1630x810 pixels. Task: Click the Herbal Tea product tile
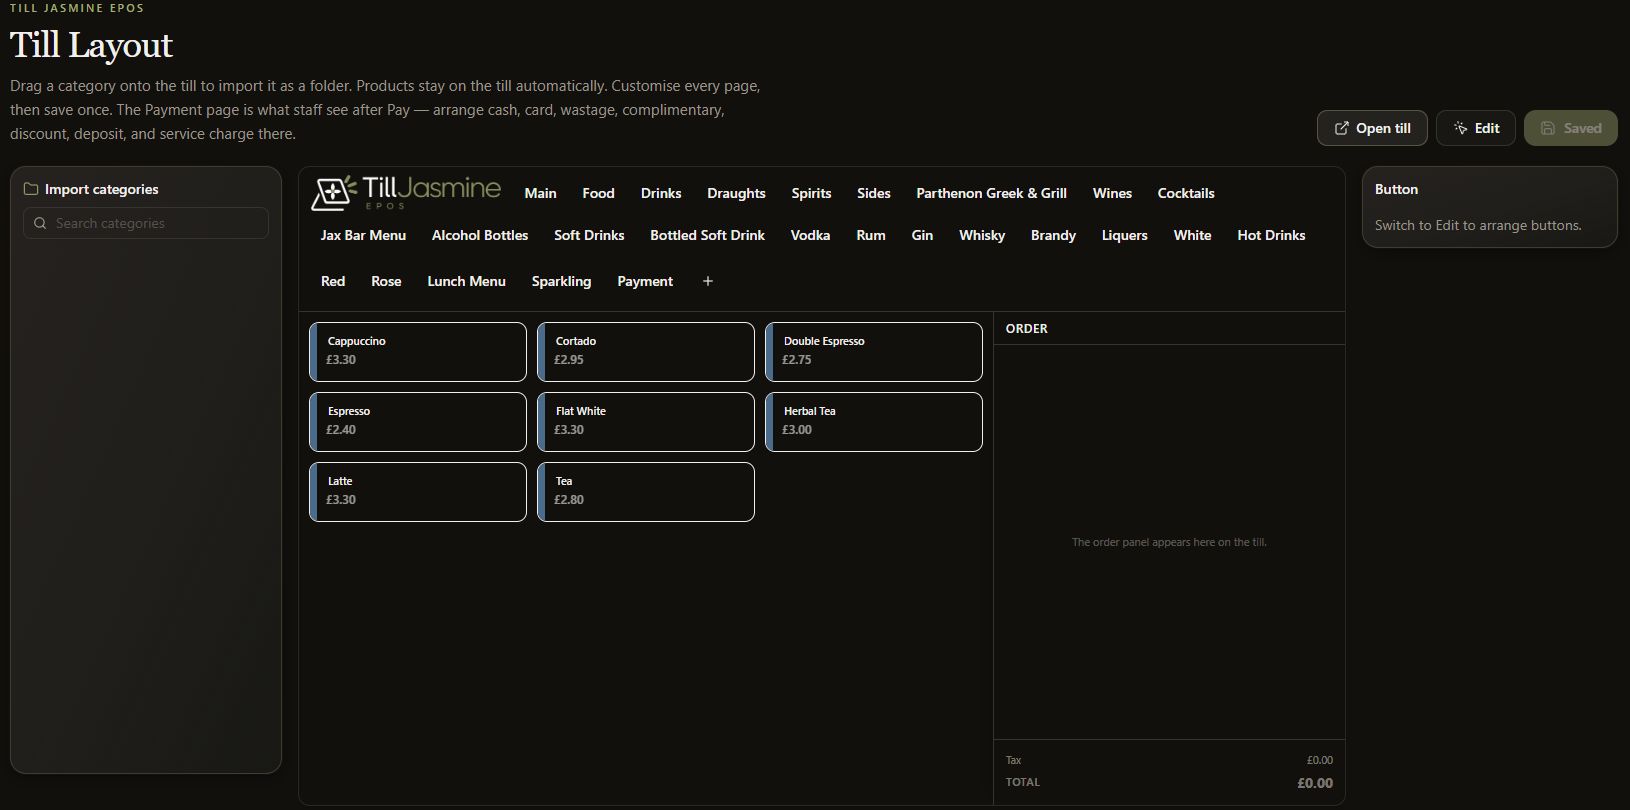(874, 422)
